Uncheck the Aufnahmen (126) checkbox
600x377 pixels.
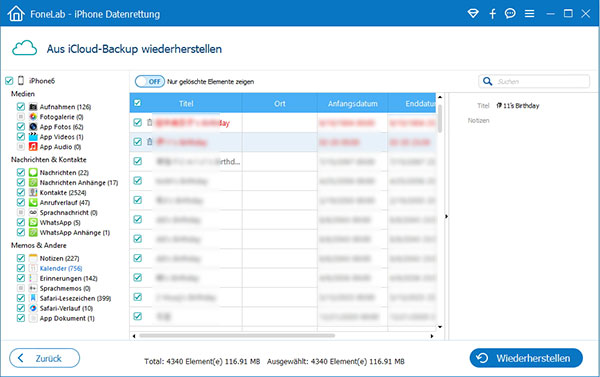(21, 107)
